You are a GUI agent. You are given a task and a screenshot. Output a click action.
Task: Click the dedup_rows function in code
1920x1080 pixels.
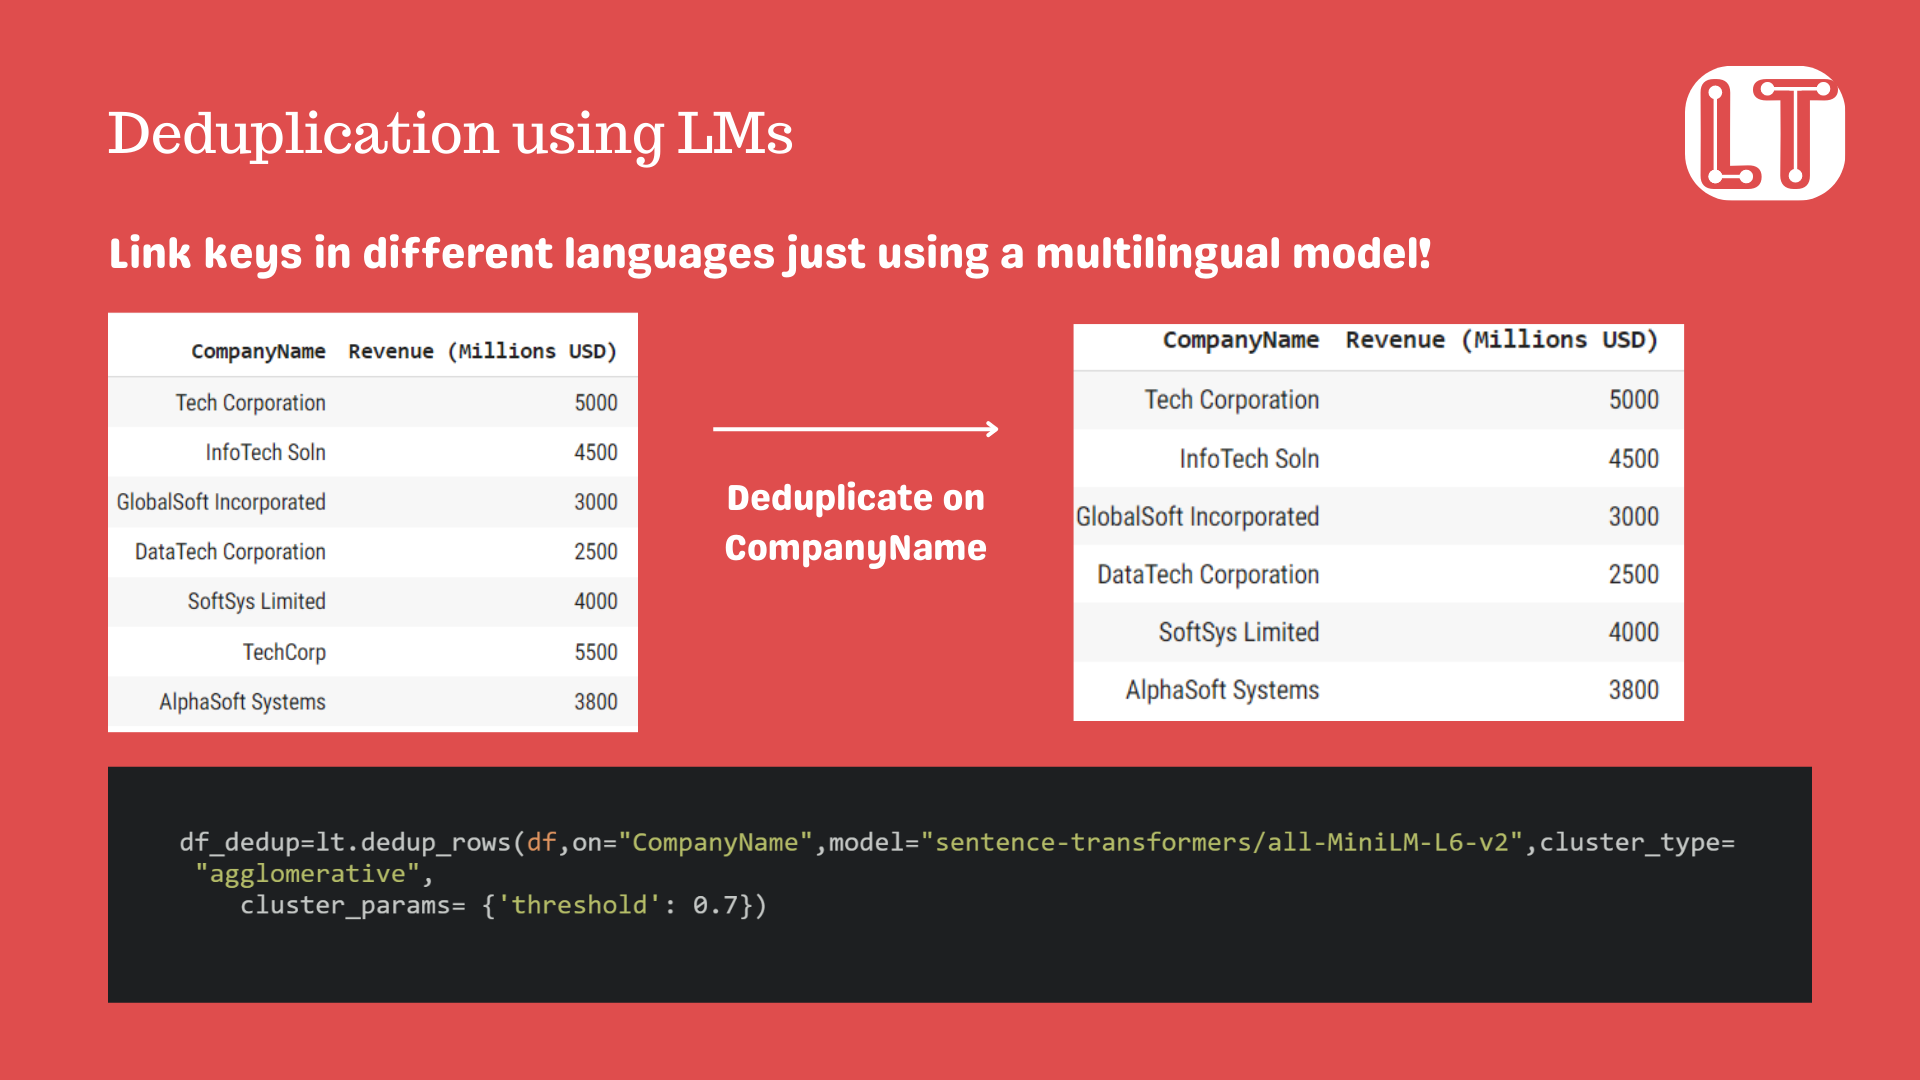[x=435, y=842]
